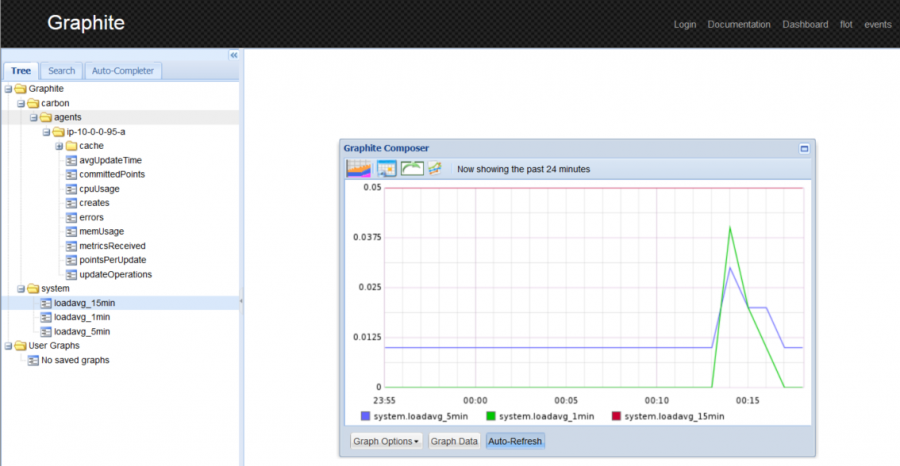Select metricsReceived in the tree
Screen dimensions: 900x466
coord(112,246)
